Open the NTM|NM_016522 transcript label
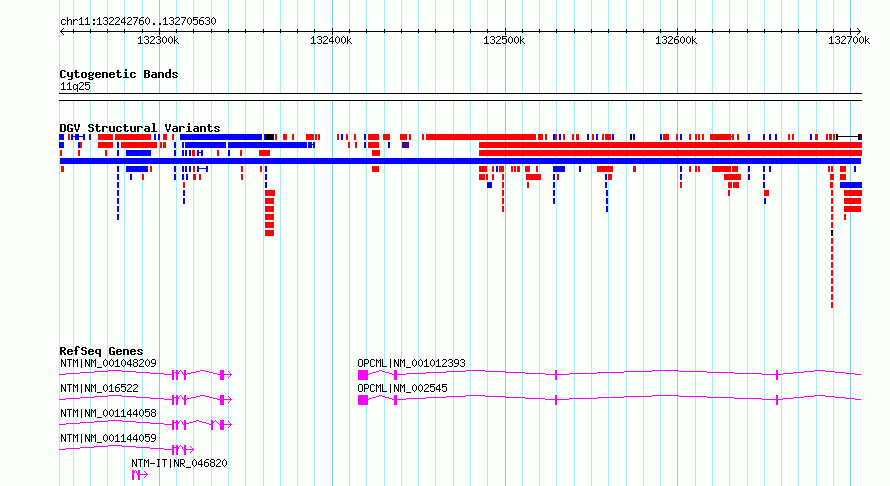 (99, 388)
